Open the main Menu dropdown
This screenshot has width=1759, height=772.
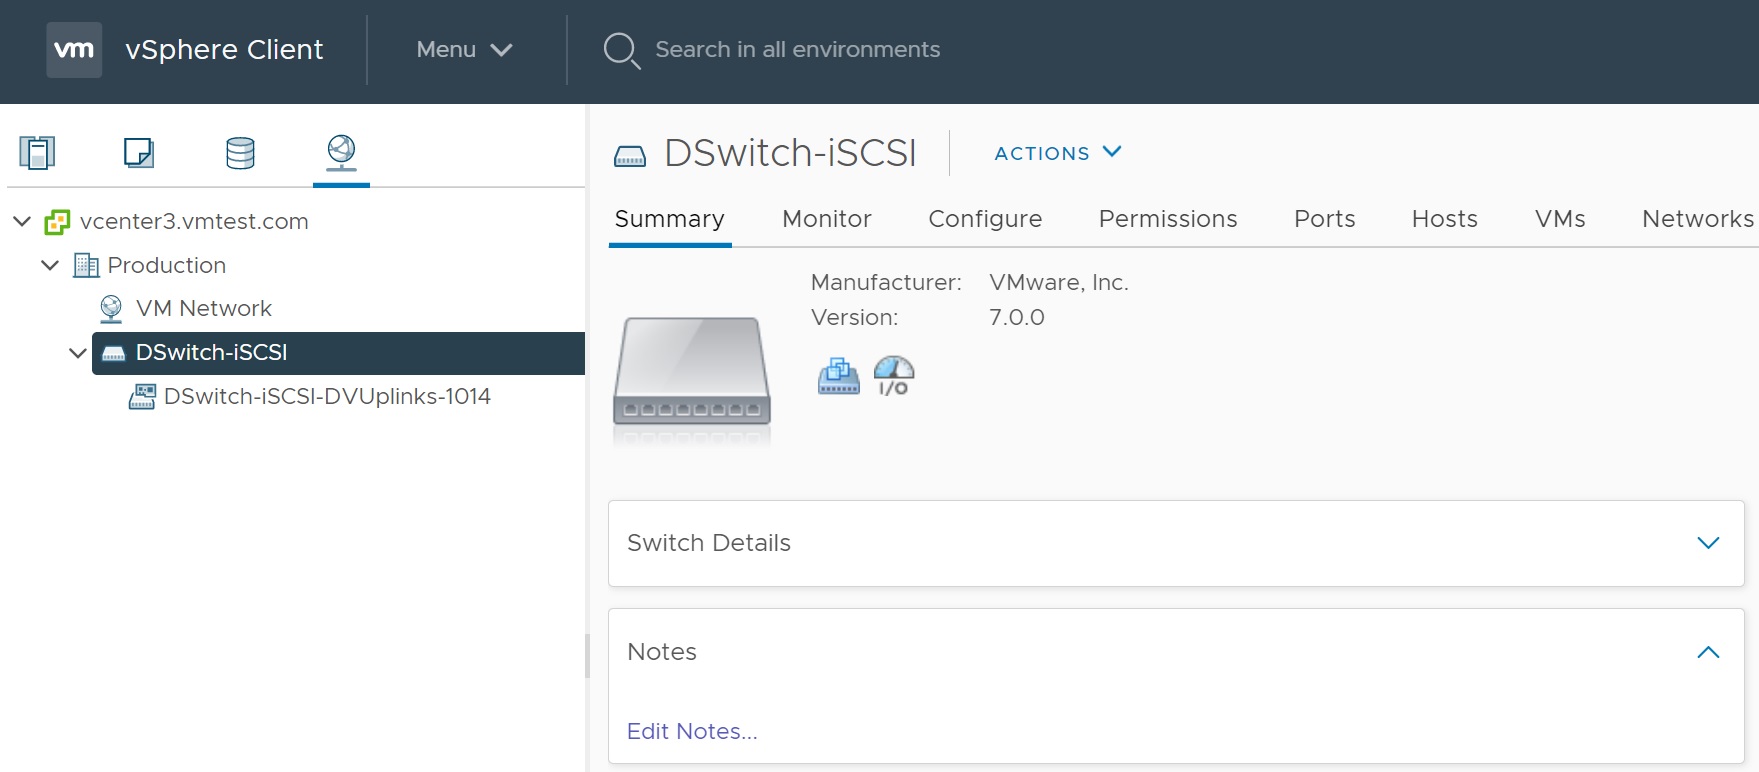click(x=464, y=50)
